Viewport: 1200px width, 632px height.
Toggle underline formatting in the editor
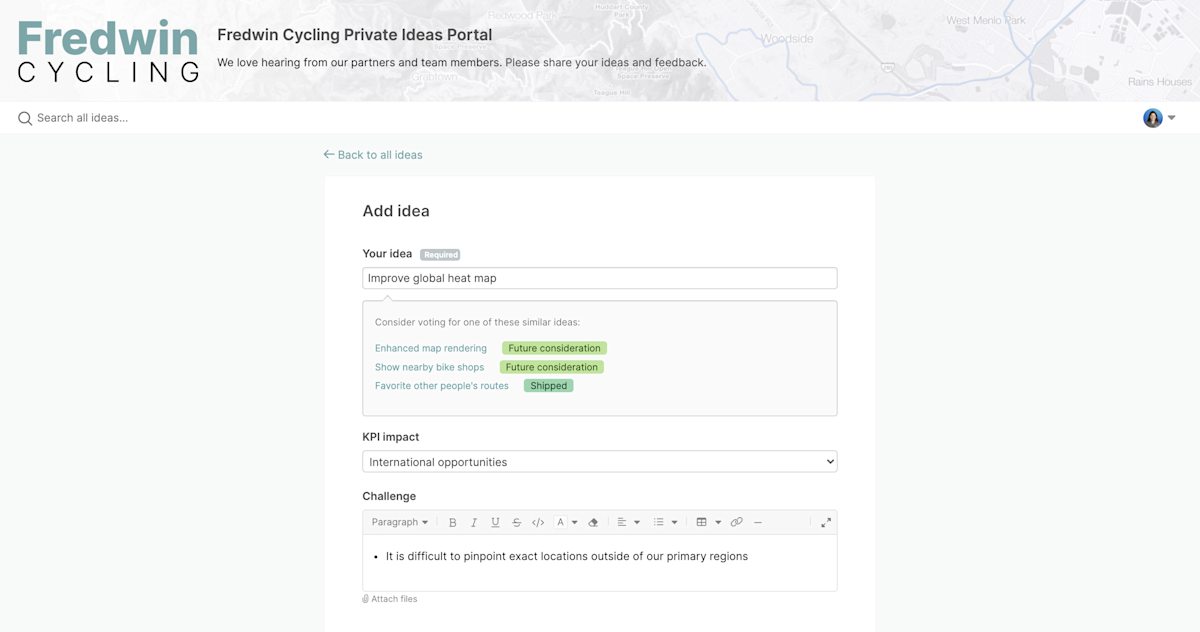tap(495, 522)
